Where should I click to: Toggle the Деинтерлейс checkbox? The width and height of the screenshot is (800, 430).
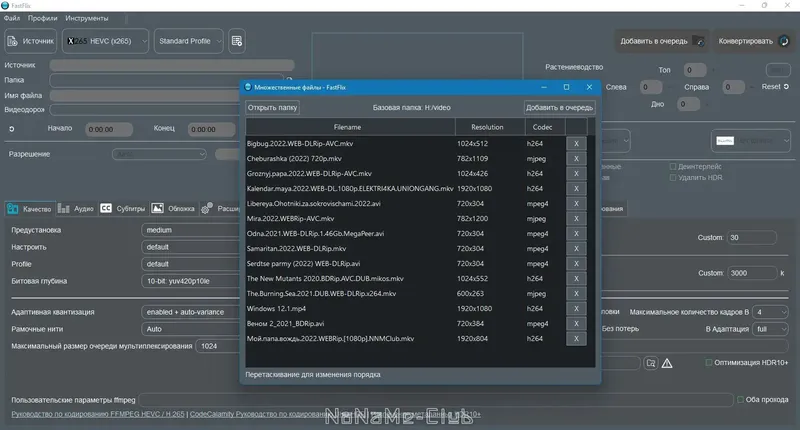(x=673, y=167)
